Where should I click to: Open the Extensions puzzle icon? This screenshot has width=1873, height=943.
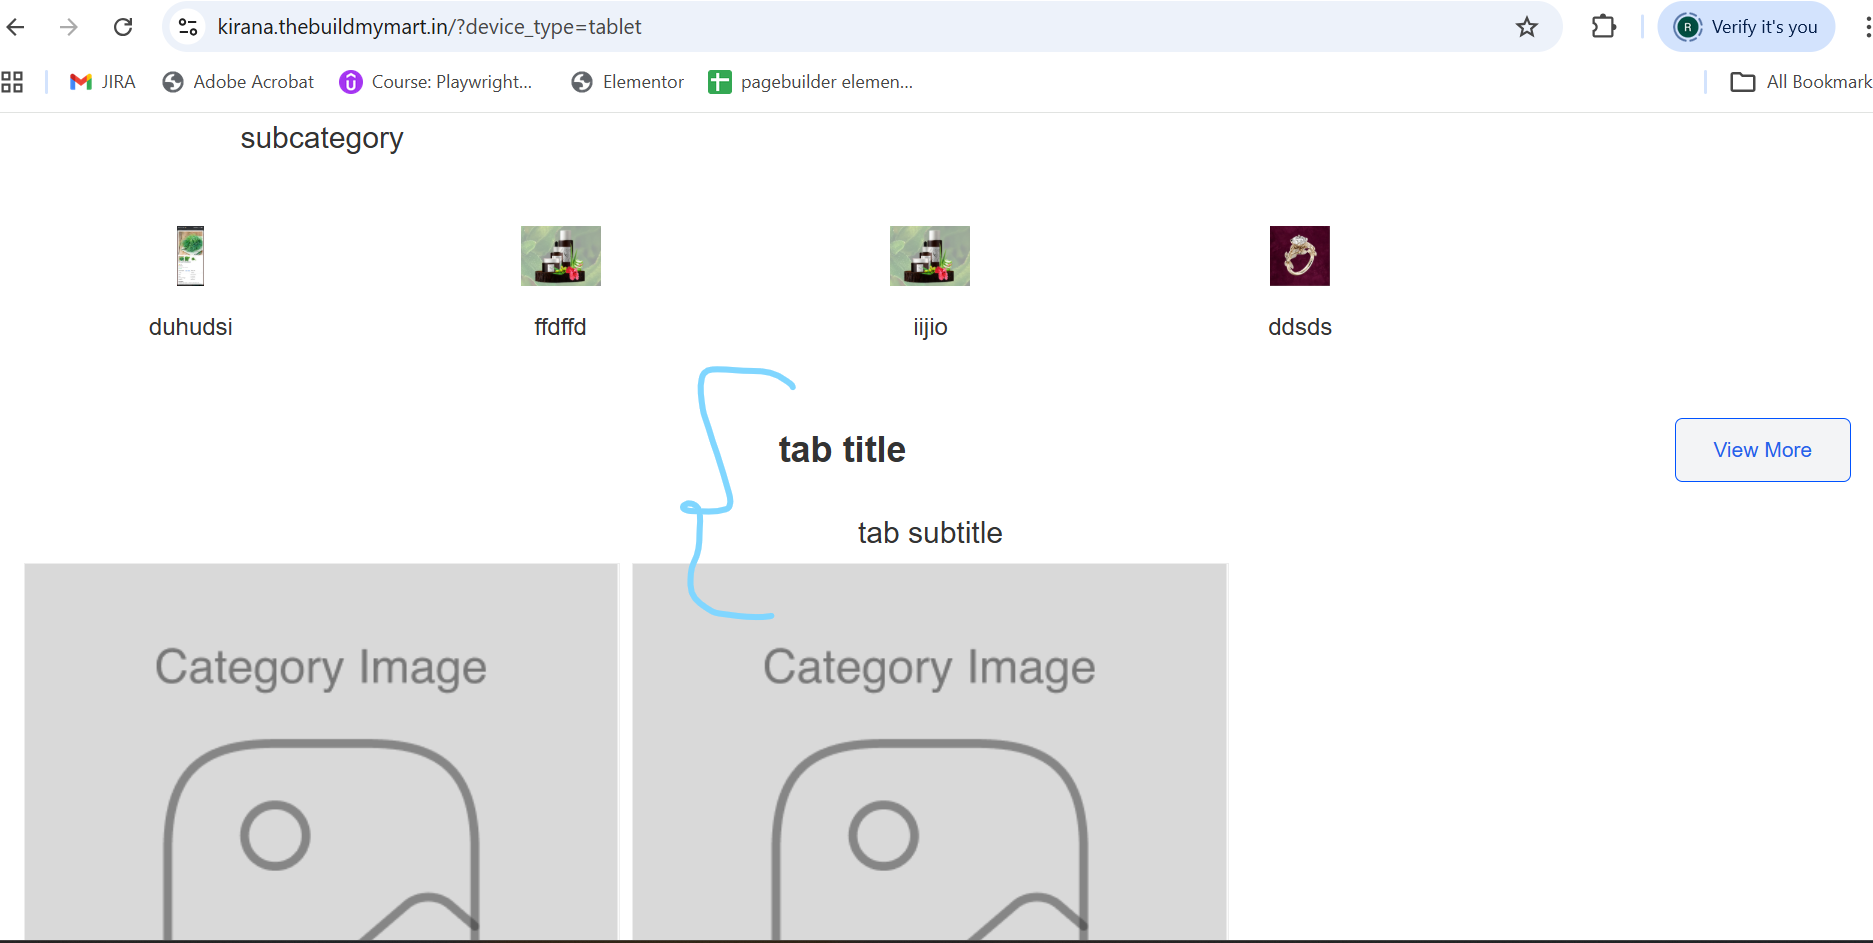tap(1603, 27)
